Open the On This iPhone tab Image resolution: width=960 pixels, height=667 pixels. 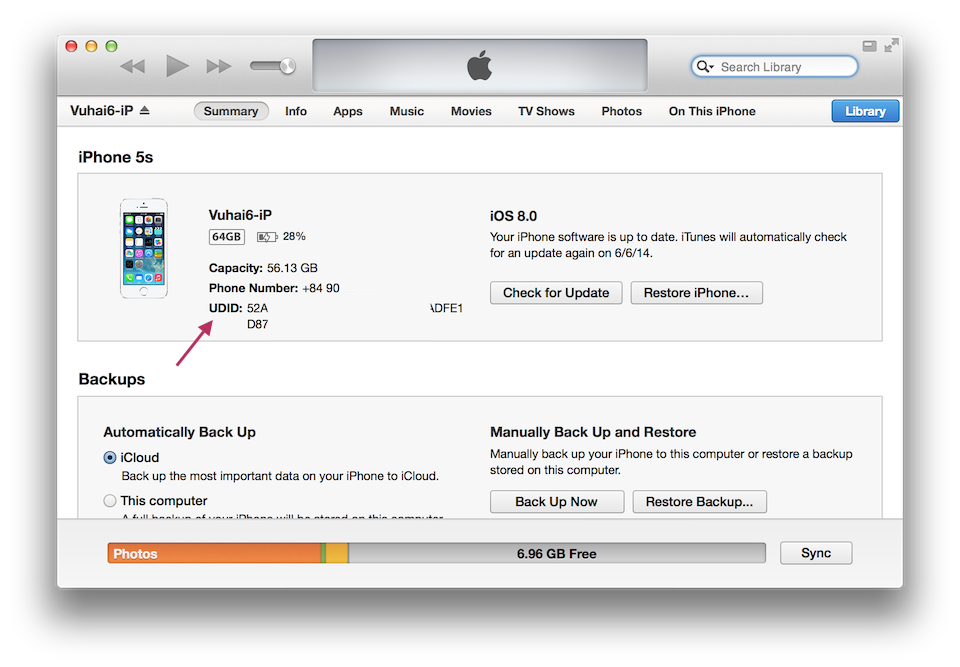pos(712,111)
